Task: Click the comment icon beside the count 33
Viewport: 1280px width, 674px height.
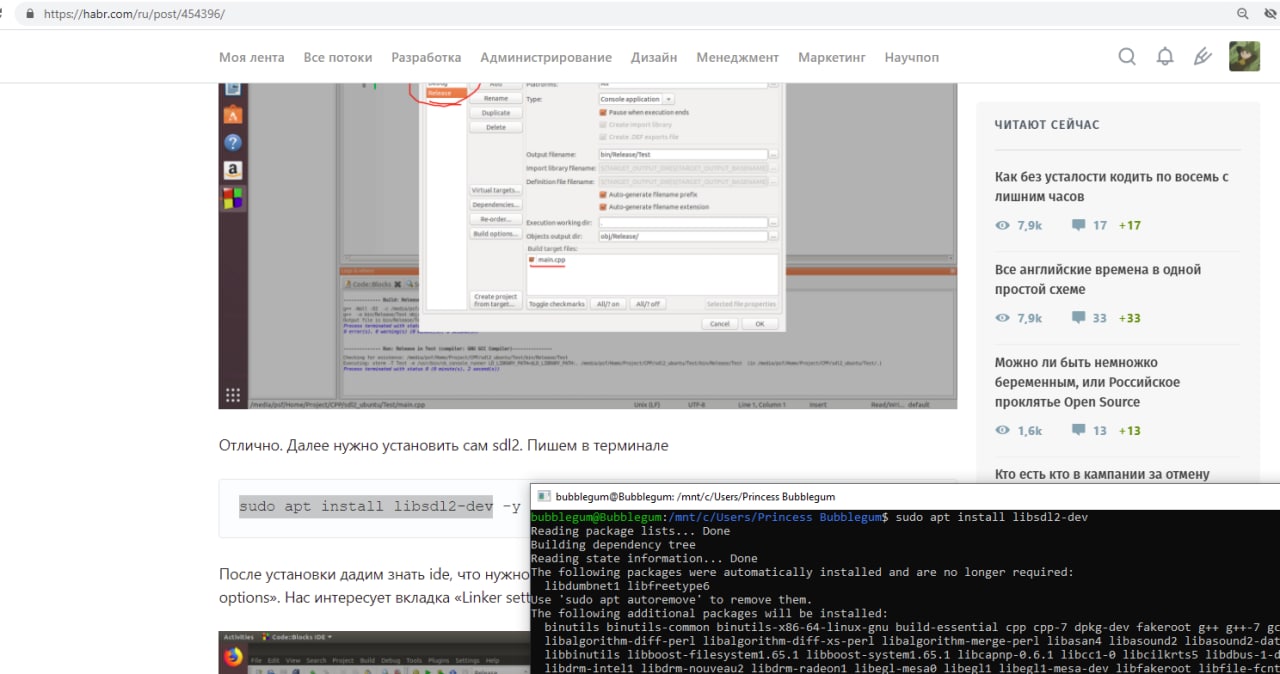Action: tap(1078, 318)
